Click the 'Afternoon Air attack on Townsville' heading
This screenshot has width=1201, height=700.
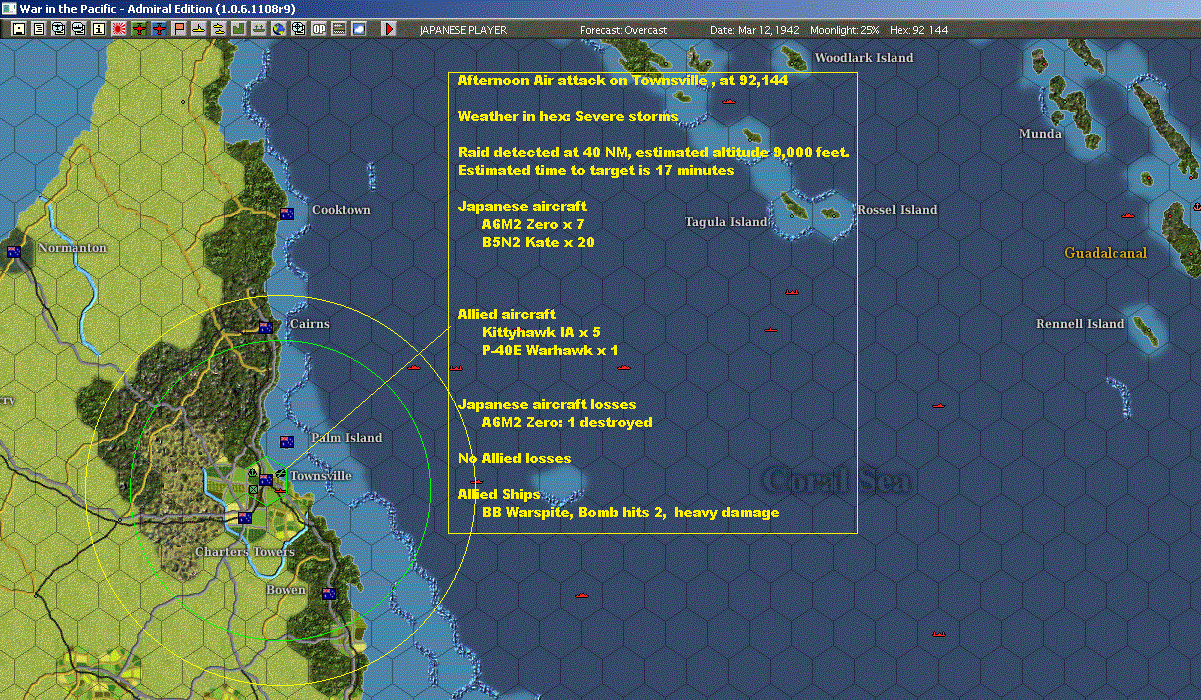click(x=623, y=81)
